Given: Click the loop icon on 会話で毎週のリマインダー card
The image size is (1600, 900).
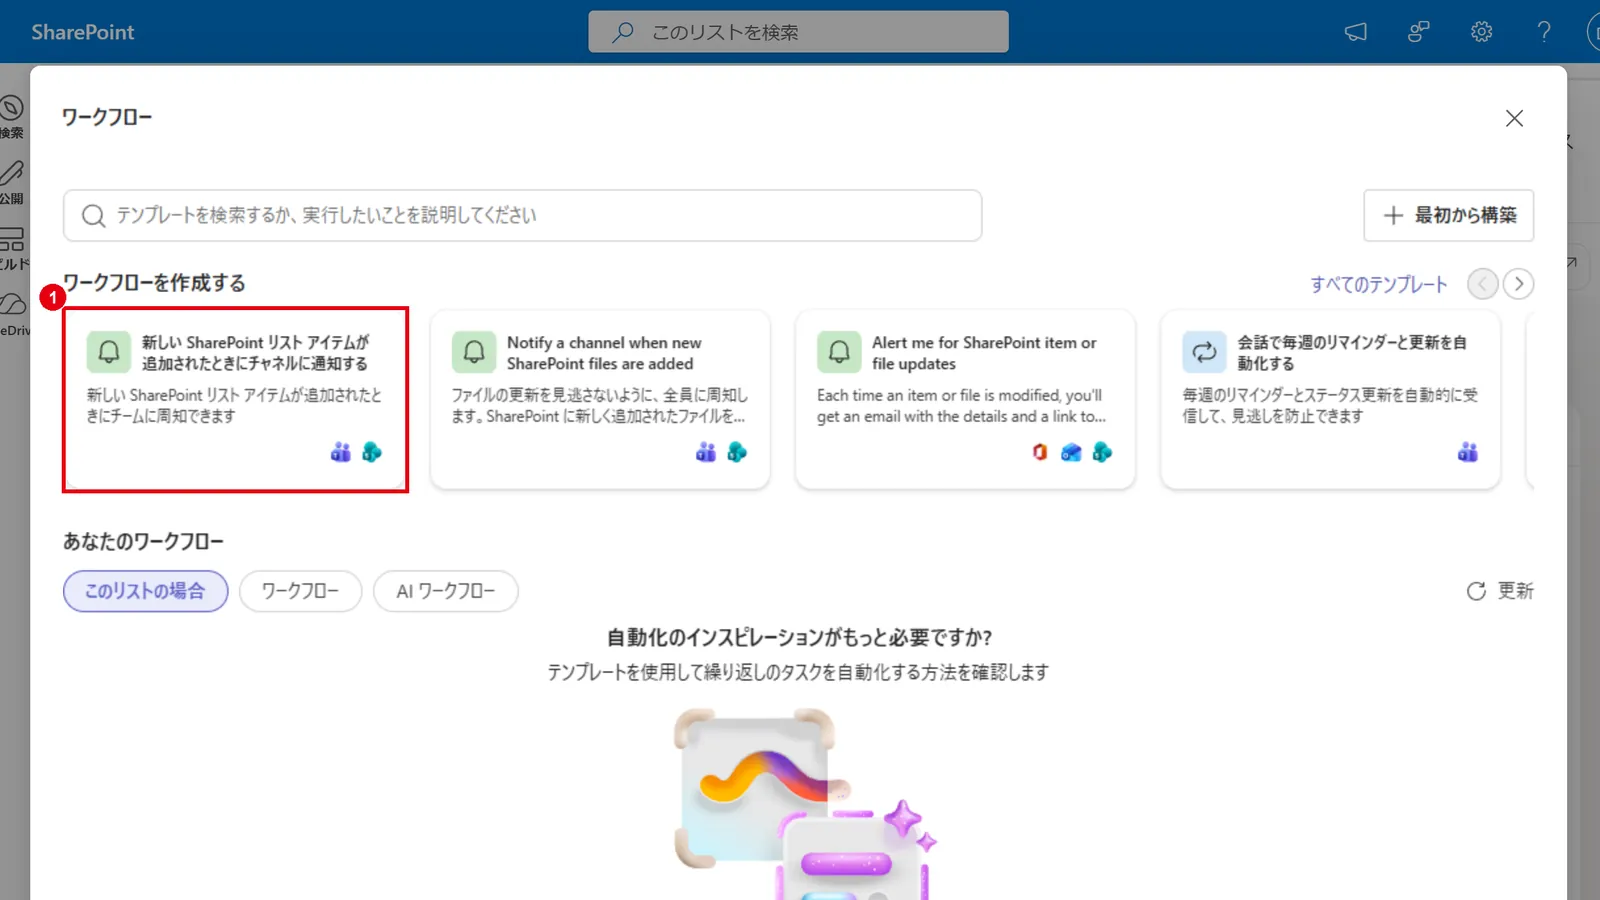Looking at the screenshot, I should (x=1204, y=352).
